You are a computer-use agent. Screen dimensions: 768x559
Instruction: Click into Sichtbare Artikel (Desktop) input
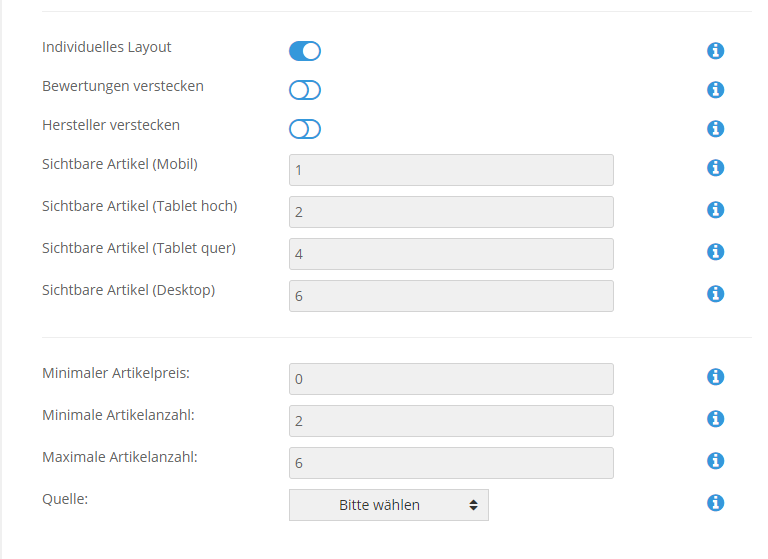coord(451,296)
